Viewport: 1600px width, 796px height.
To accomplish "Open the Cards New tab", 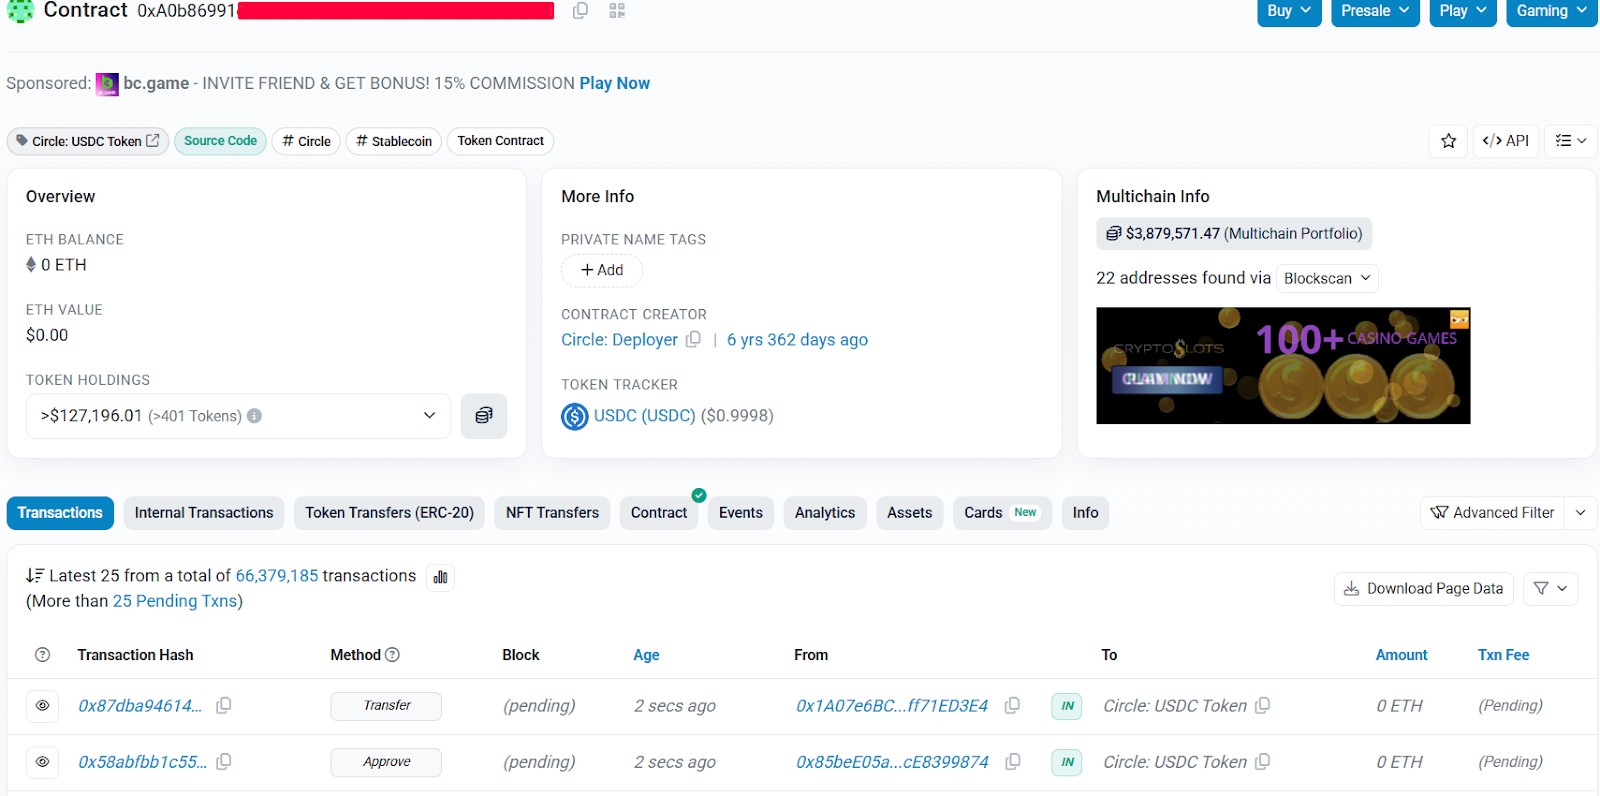I will coord(1002,513).
